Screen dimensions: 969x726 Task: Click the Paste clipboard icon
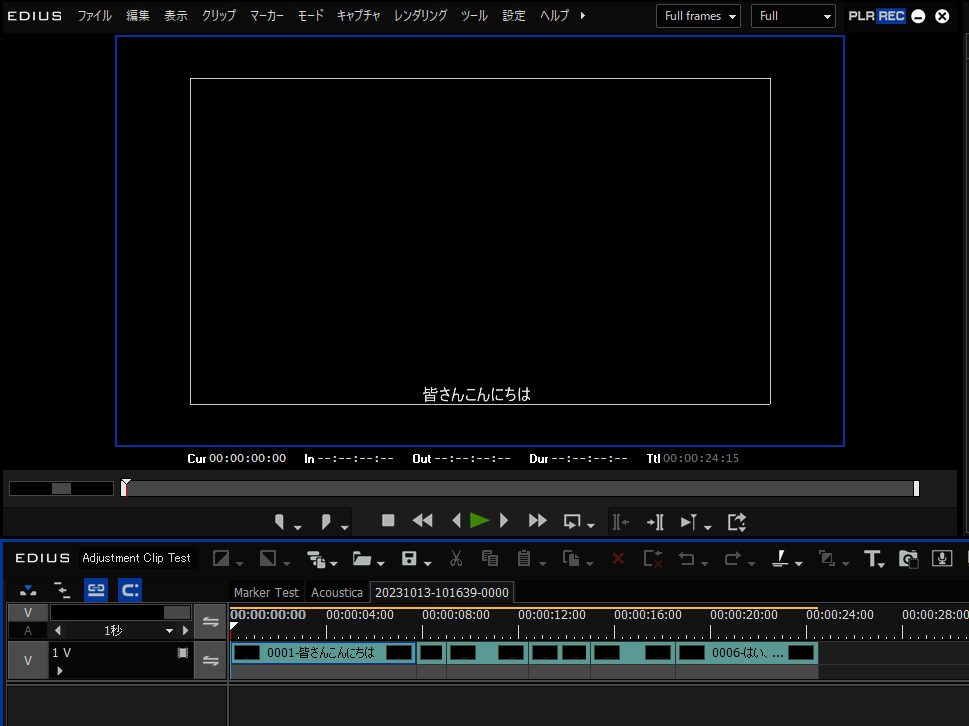coord(524,559)
